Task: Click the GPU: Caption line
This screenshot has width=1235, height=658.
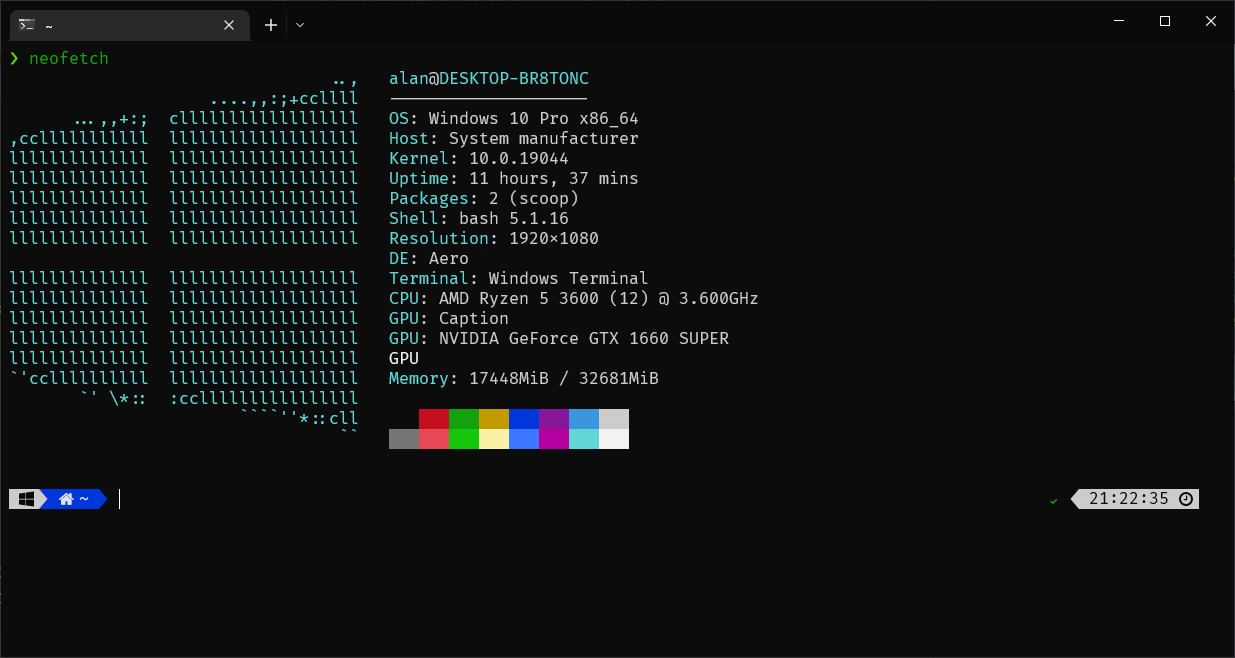Action: click(x=449, y=319)
